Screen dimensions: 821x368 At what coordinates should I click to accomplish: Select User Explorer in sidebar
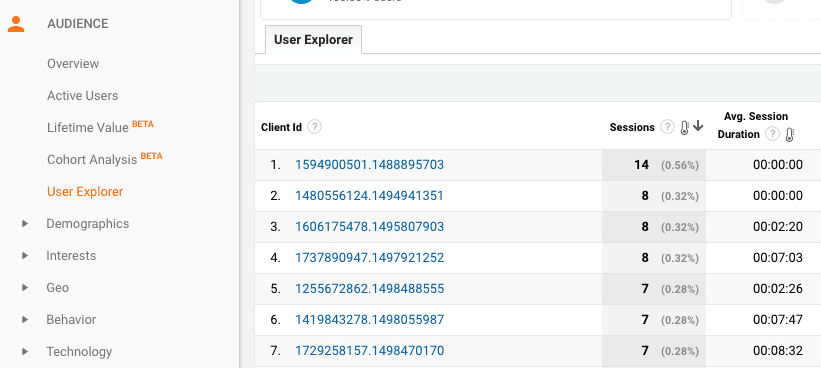click(85, 192)
